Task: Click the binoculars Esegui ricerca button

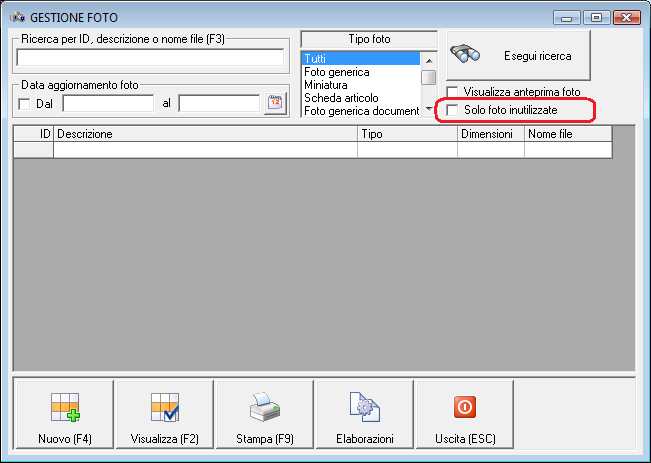Action: point(518,55)
